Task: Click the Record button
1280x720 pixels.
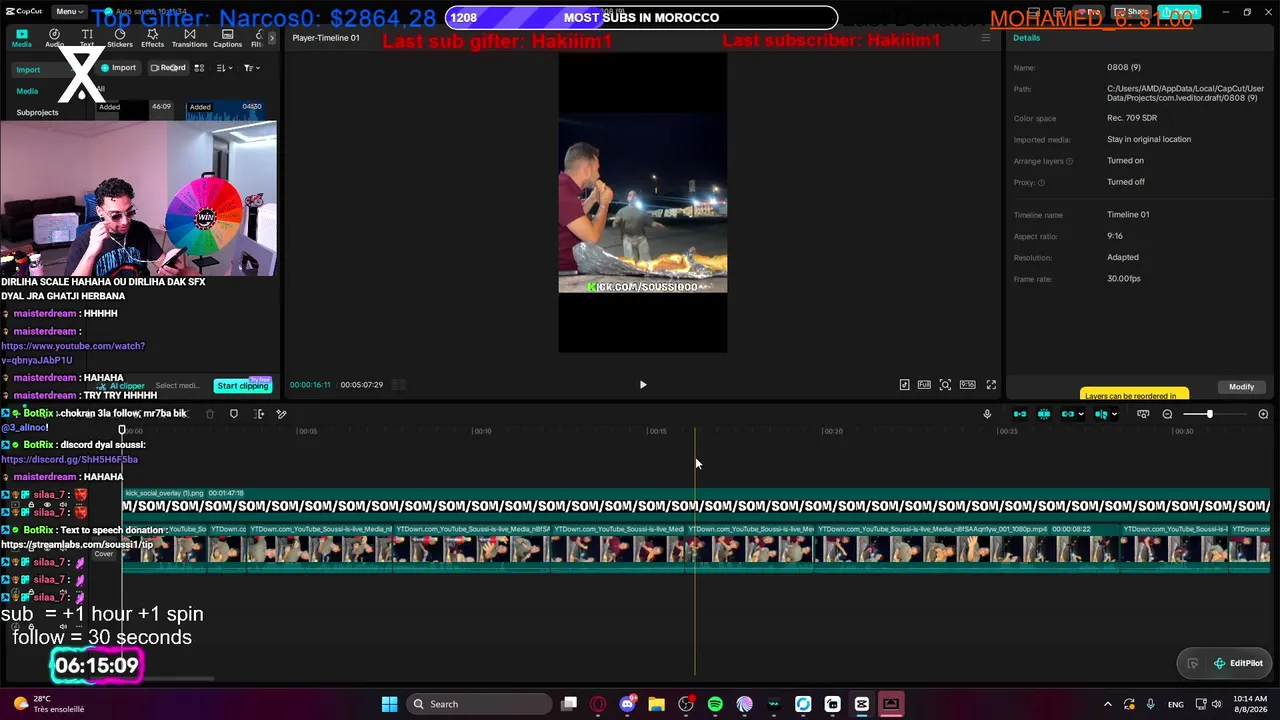Action: pyautogui.click(x=168, y=68)
